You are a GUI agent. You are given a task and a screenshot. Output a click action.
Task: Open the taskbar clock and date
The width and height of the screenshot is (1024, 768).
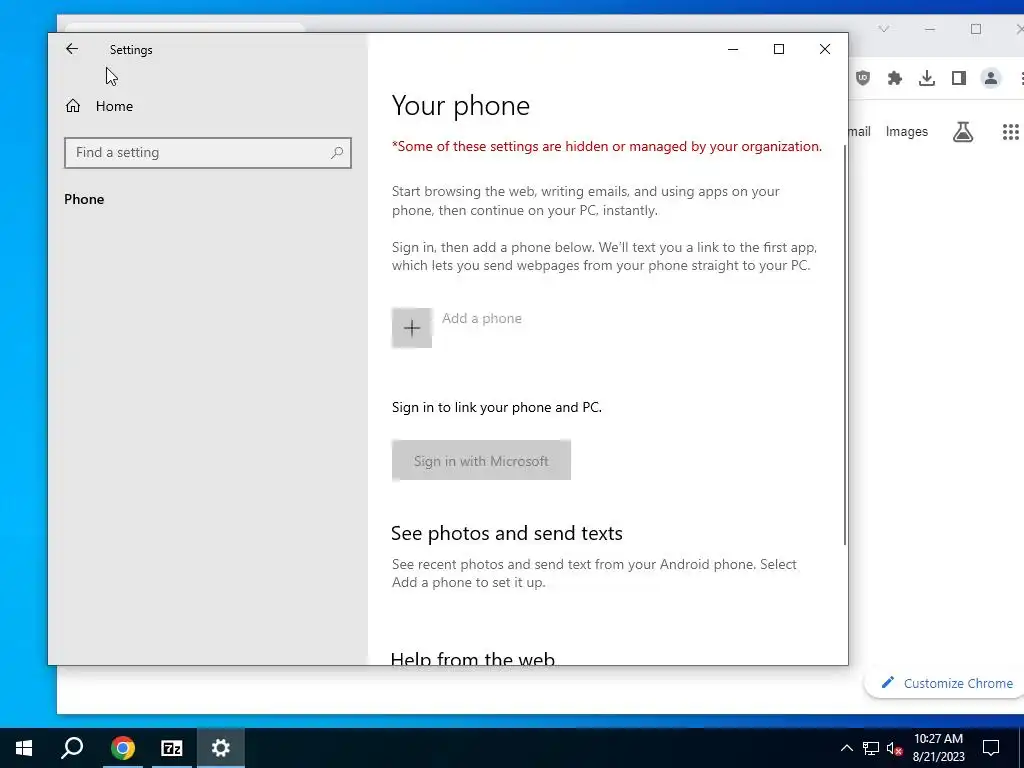(938, 748)
